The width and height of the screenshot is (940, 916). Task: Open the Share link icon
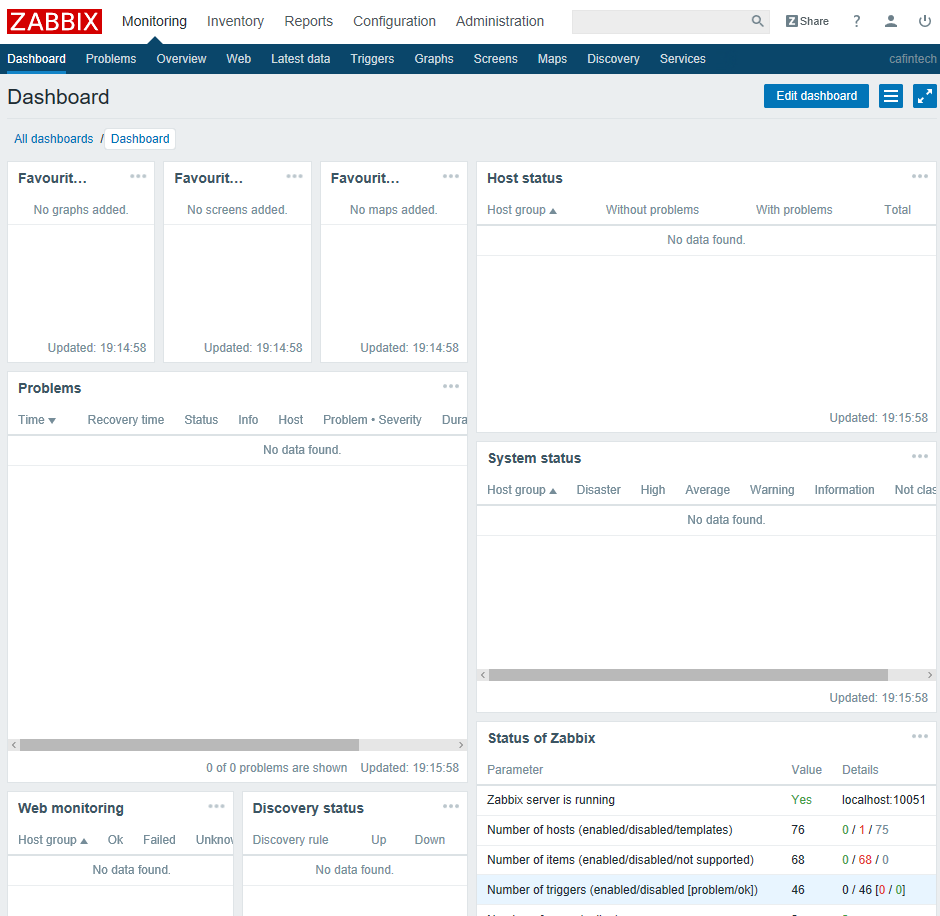point(807,21)
